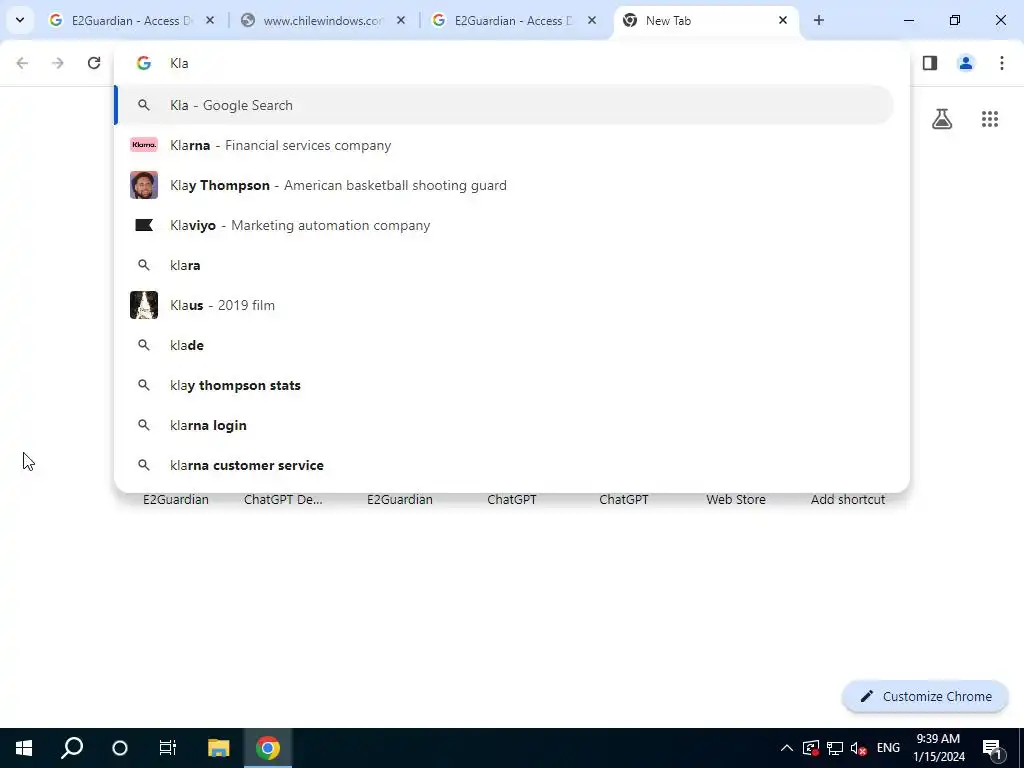Choose 'klarna customer service' suggestion

504,465
